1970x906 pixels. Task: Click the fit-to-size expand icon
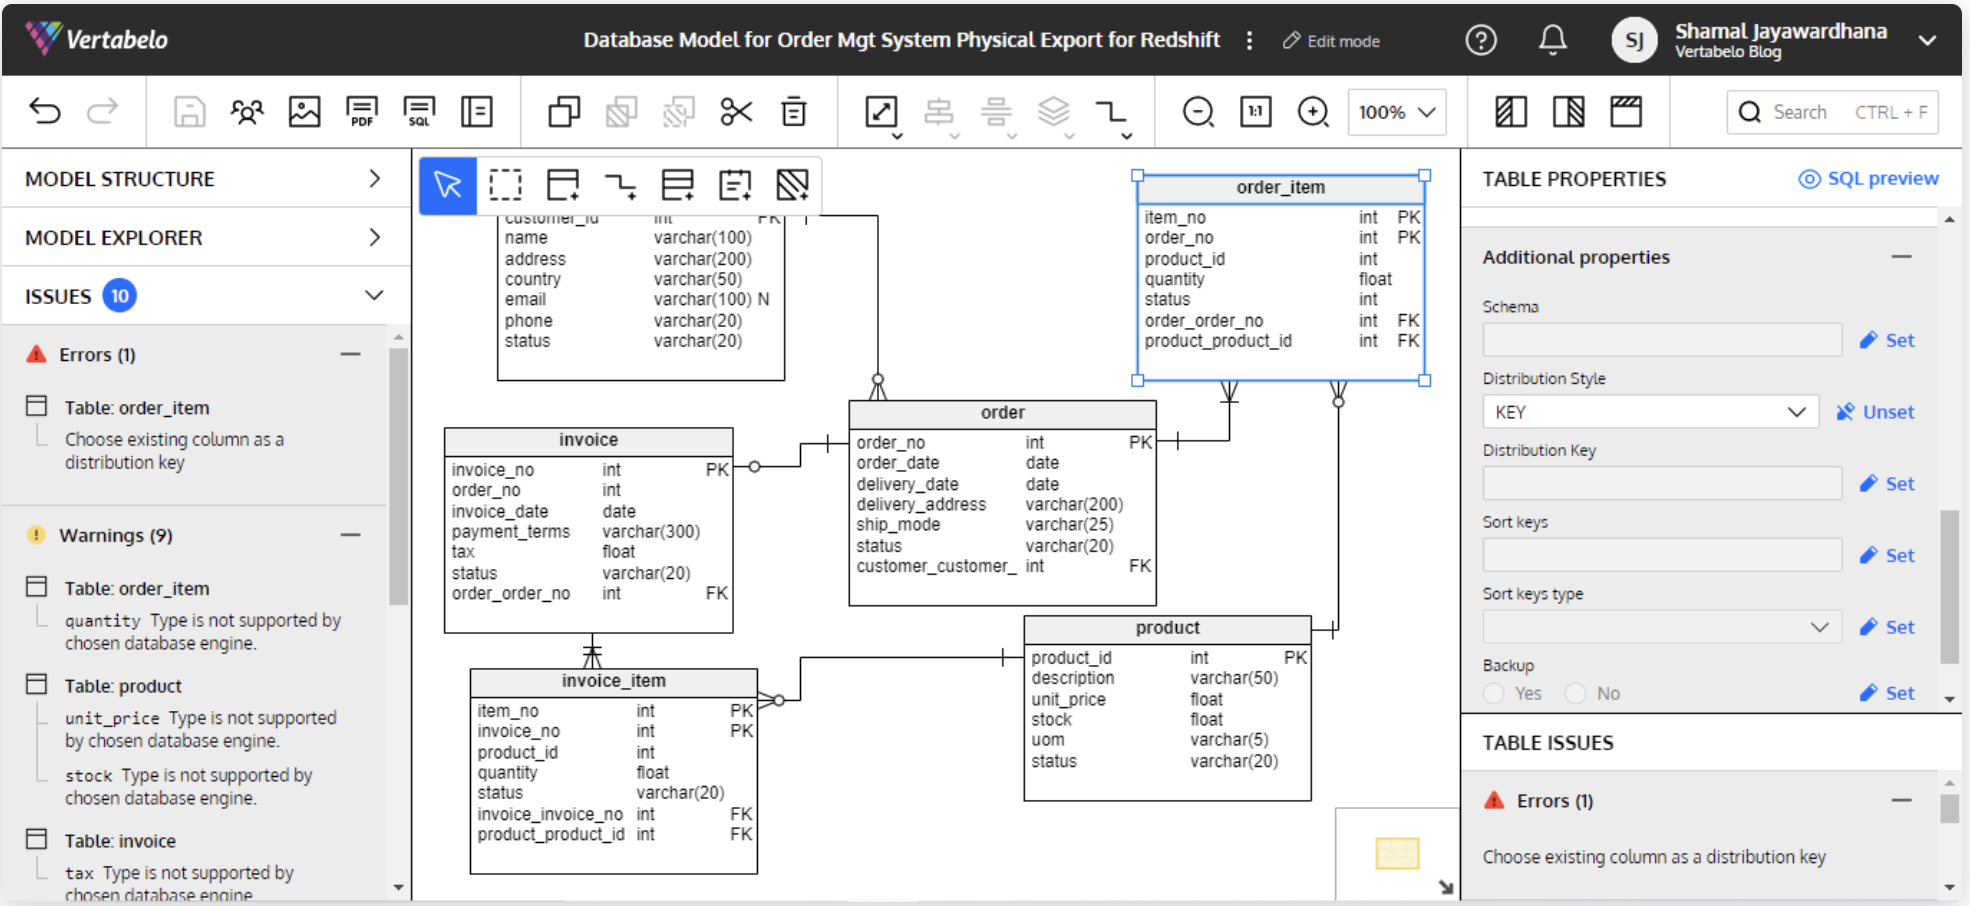pyautogui.click(x=881, y=111)
